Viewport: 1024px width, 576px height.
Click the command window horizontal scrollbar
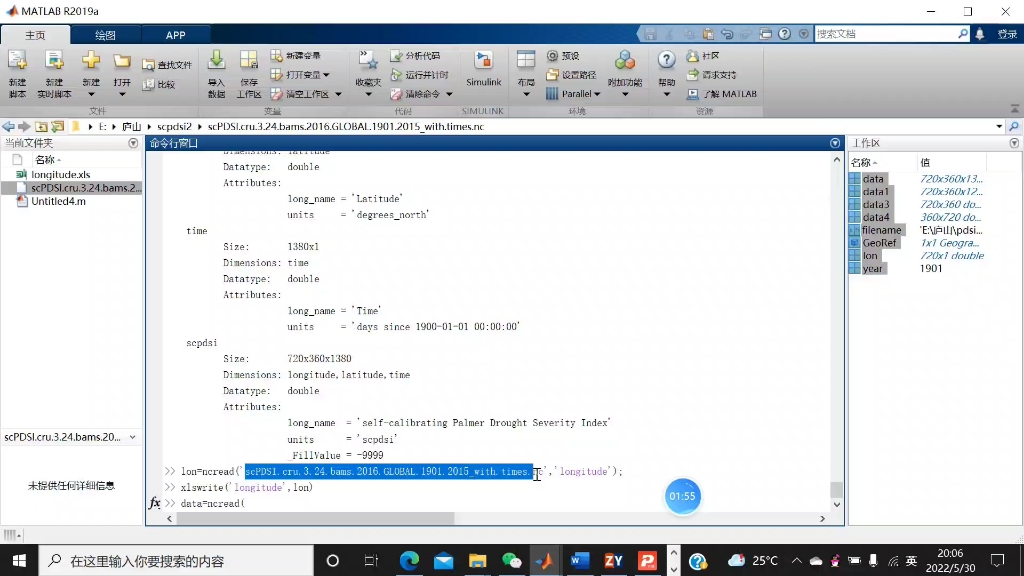[x=315, y=519]
